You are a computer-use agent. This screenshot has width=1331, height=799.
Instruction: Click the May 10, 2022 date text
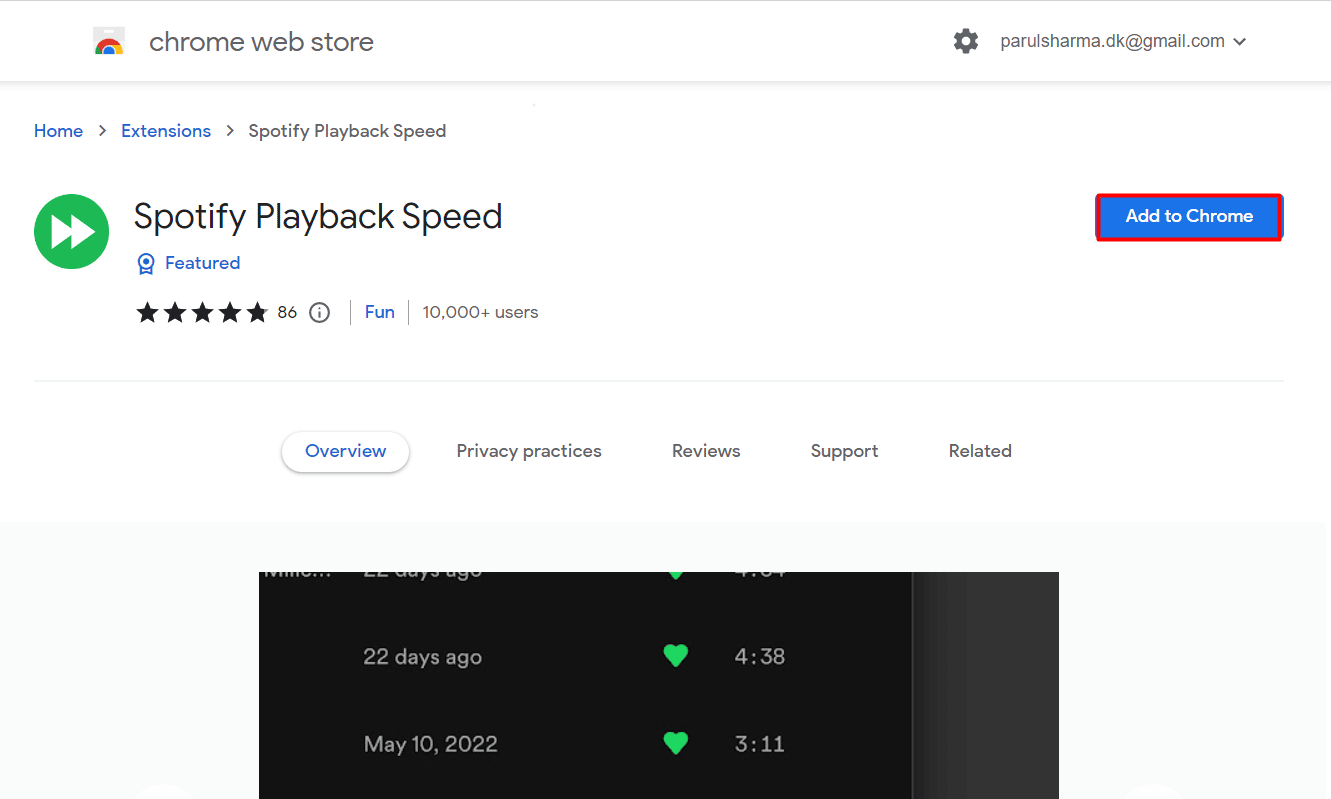(431, 744)
